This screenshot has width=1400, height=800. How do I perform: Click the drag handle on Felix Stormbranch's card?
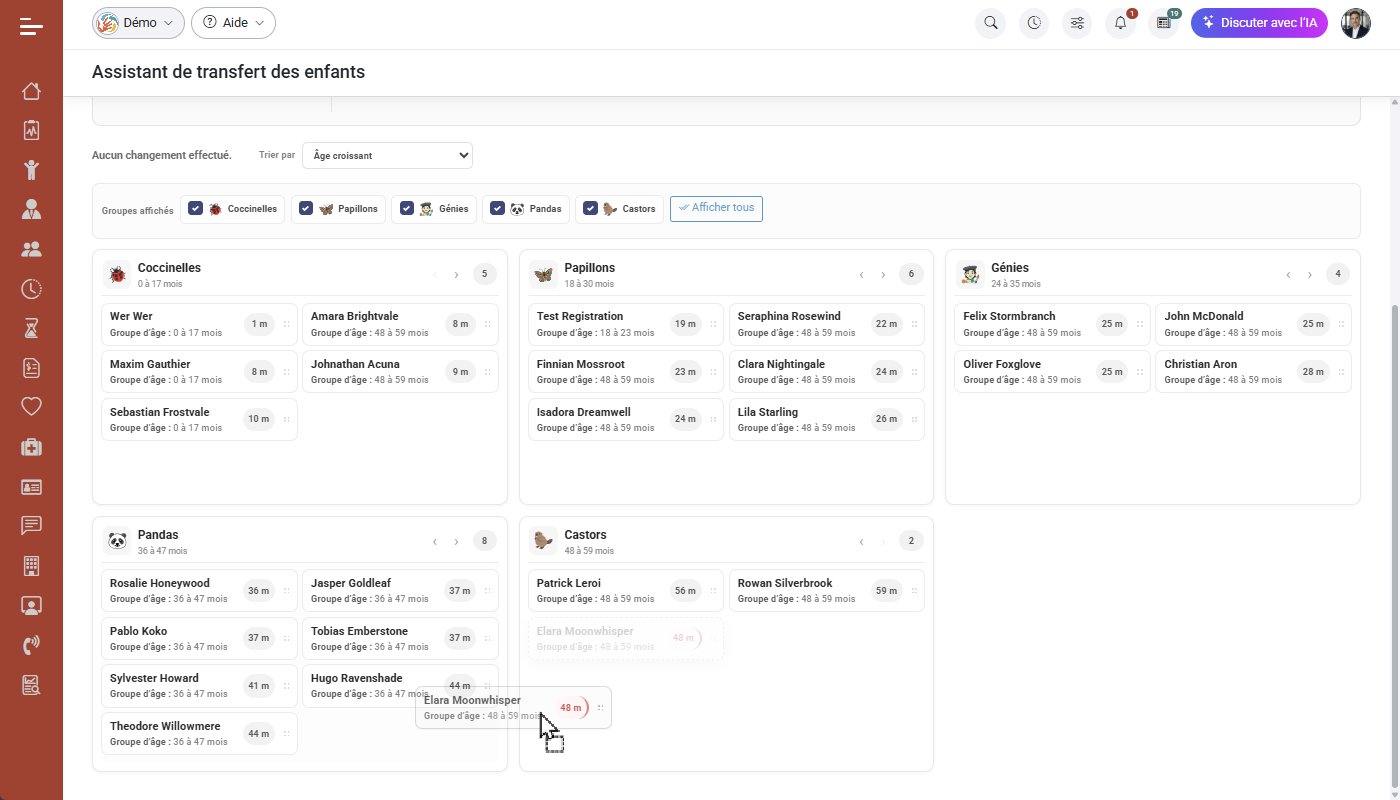point(1140,324)
